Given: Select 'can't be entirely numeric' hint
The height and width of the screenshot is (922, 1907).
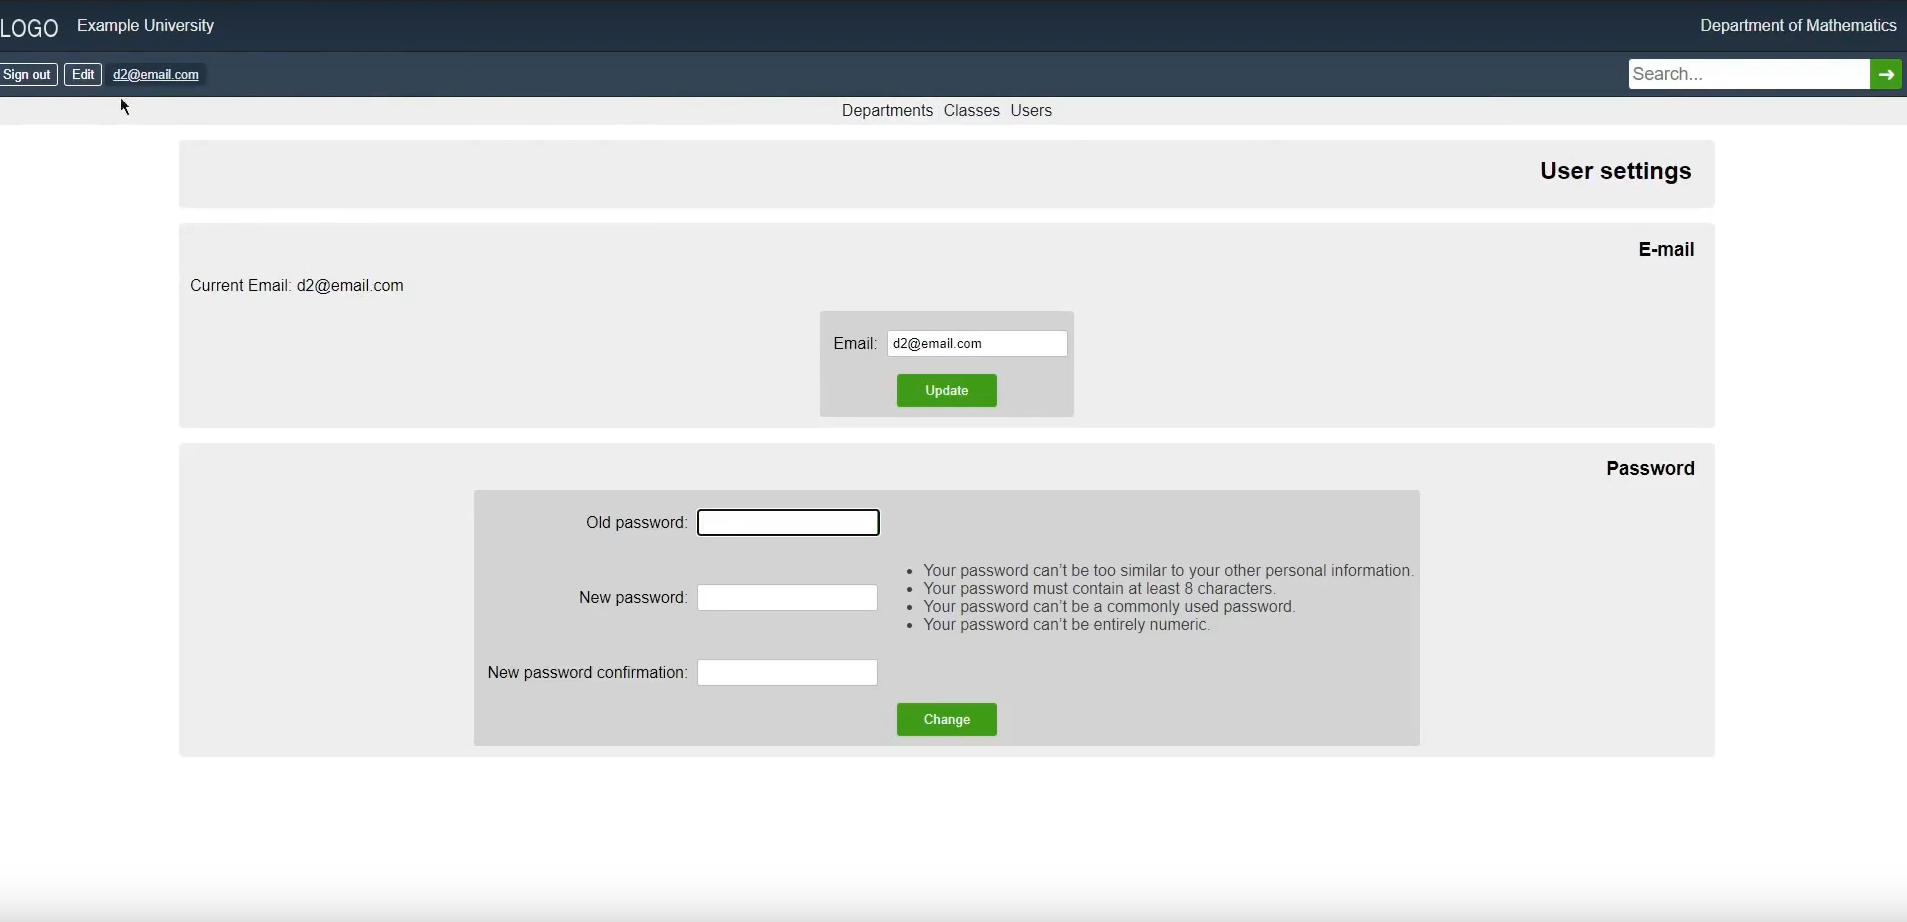Looking at the screenshot, I should tap(1067, 625).
